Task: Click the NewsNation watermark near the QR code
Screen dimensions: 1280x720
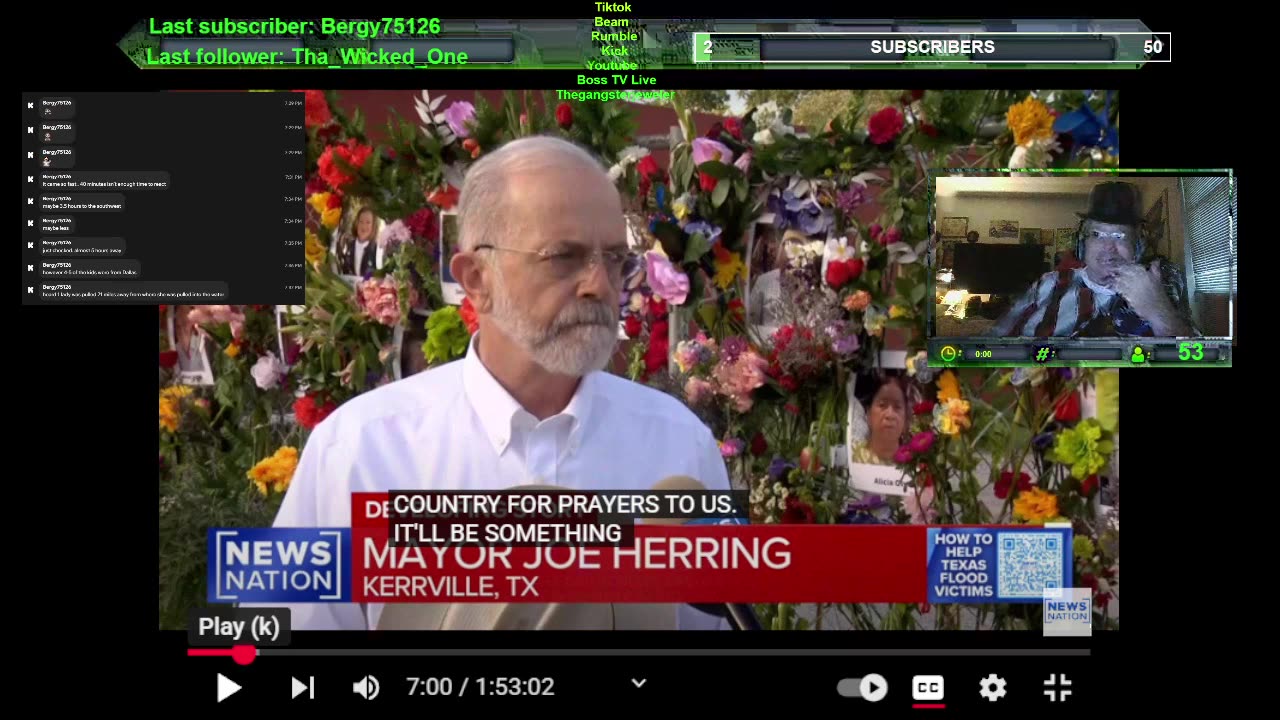Action: (x=1067, y=612)
